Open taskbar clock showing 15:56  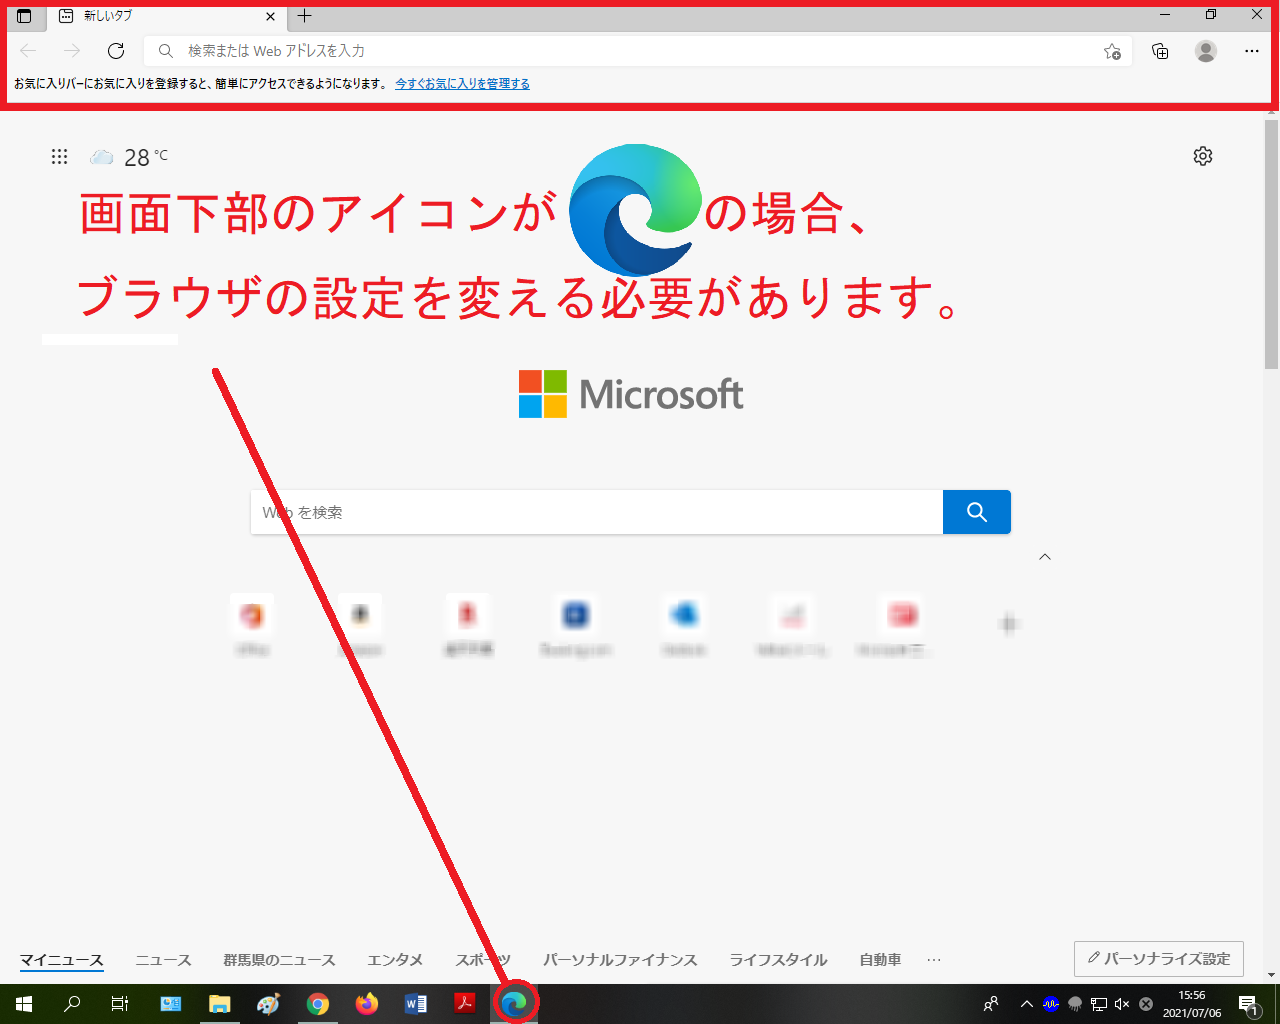(x=1192, y=1004)
